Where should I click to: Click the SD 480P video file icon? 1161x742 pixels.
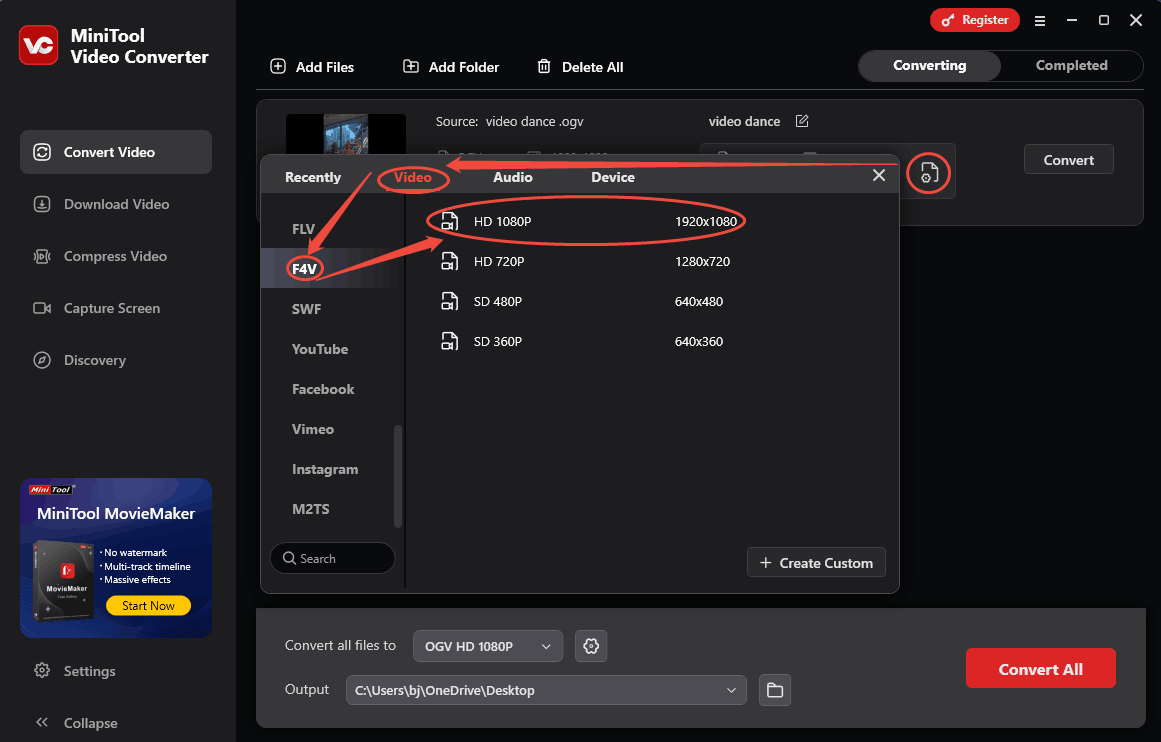449,301
